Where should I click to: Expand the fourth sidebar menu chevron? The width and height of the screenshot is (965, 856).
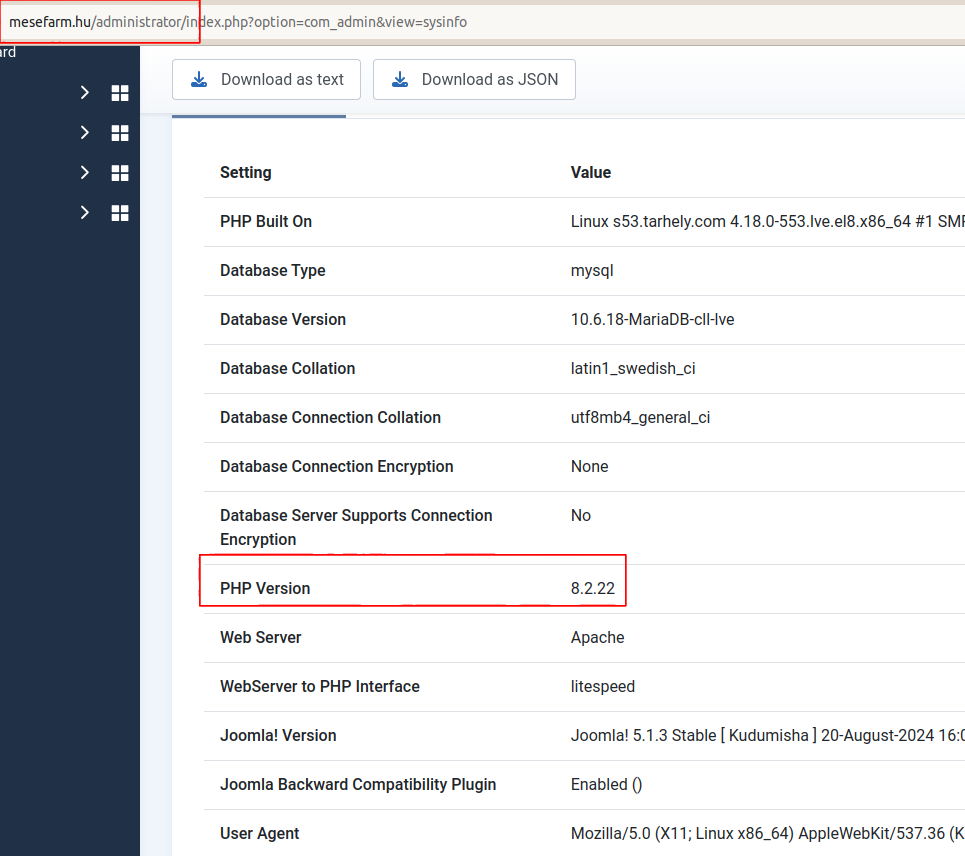(85, 213)
